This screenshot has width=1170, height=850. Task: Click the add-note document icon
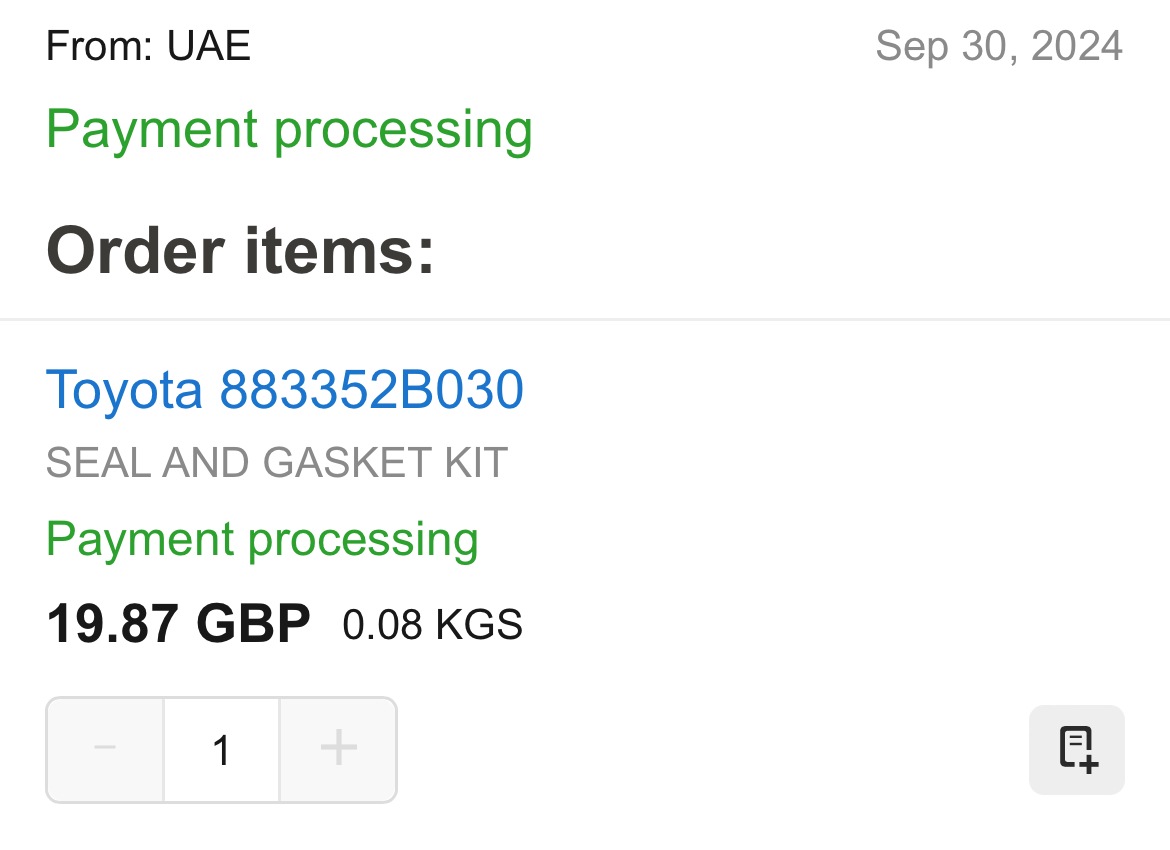pos(1077,749)
